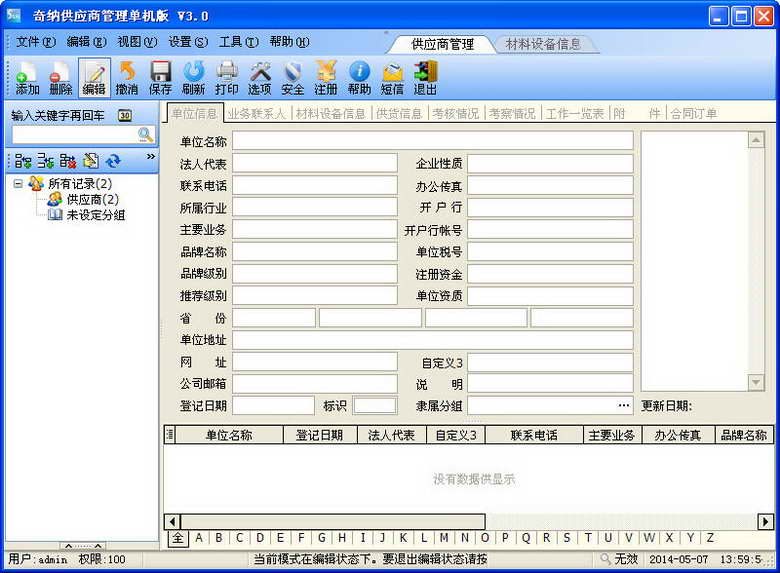Click the notes panel scroll up arrow

[756, 140]
